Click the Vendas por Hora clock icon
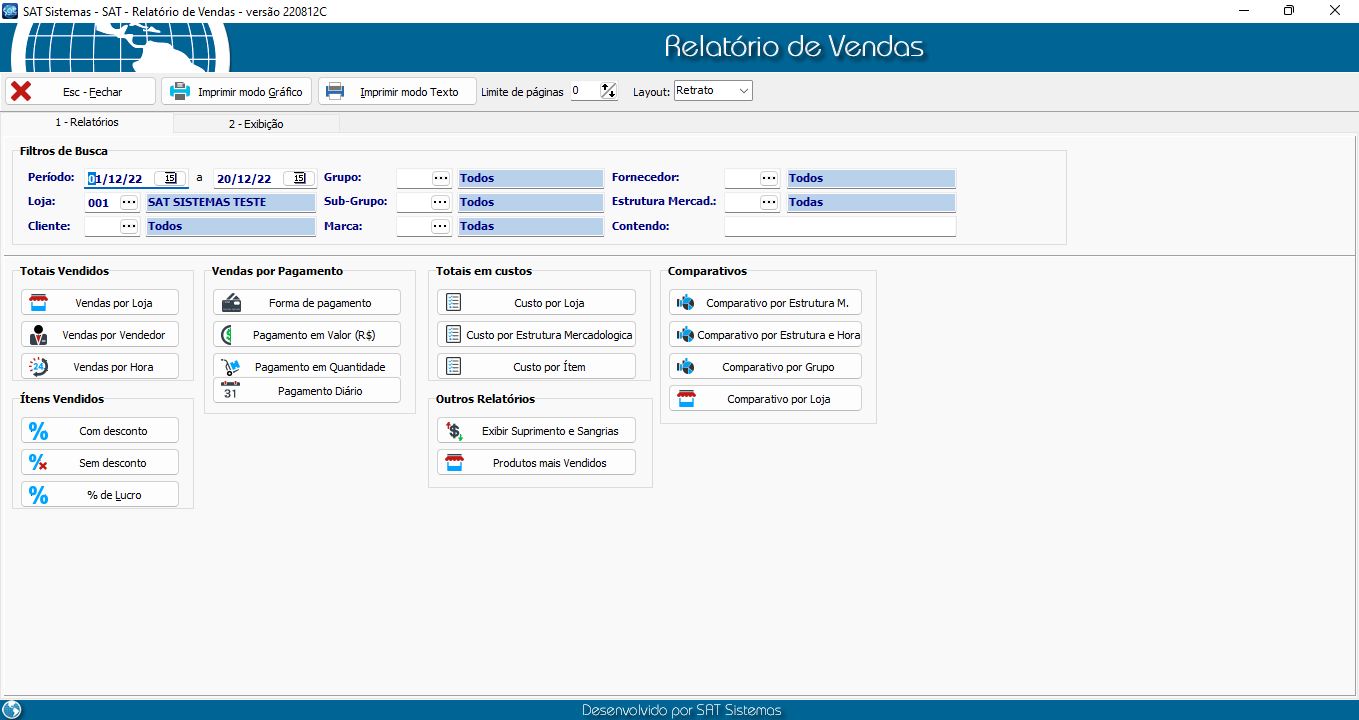This screenshot has width=1359, height=720. (39, 367)
